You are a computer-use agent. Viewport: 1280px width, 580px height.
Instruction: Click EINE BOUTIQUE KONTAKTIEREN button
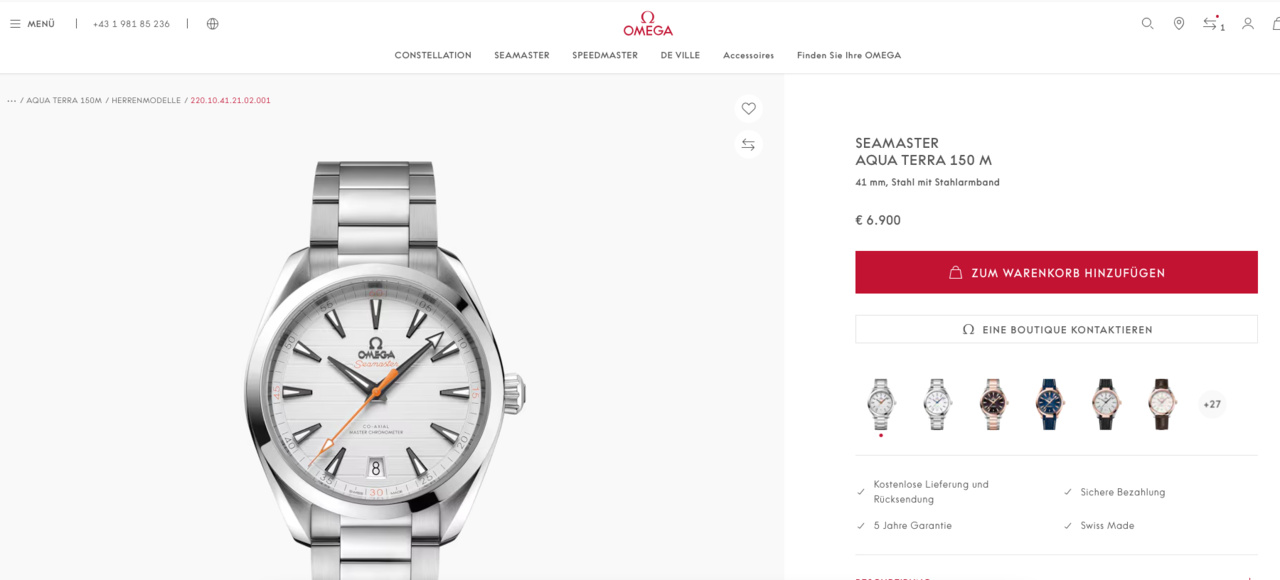pos(1056,329)
